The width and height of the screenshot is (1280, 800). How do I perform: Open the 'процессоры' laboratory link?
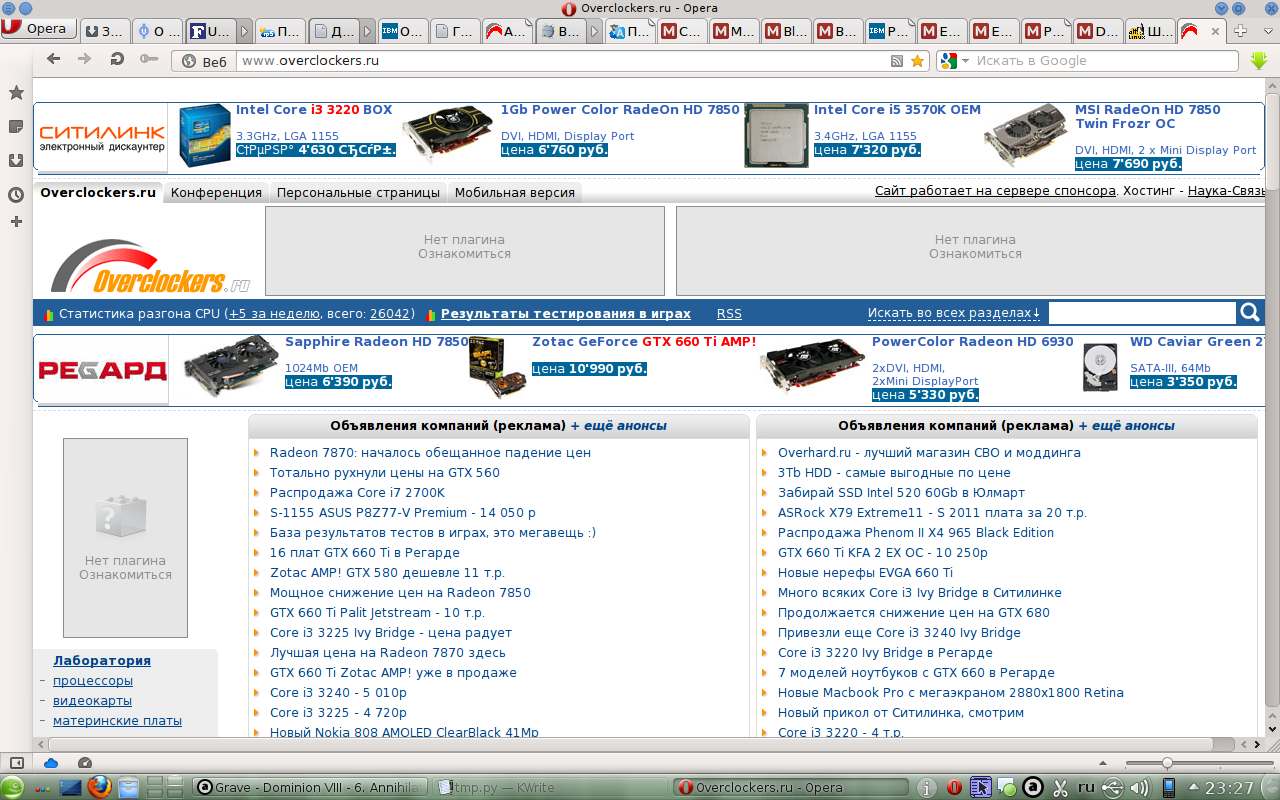(x=93, y=680)
